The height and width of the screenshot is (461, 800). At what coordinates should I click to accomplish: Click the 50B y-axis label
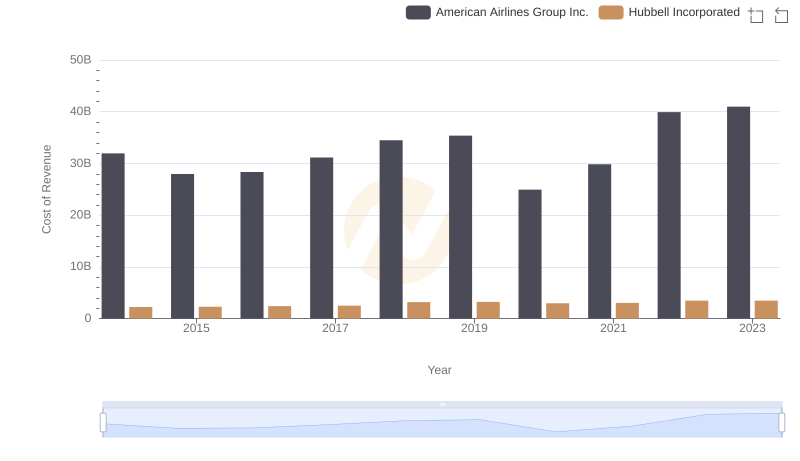pyautogui.click(x=81, y=60)
